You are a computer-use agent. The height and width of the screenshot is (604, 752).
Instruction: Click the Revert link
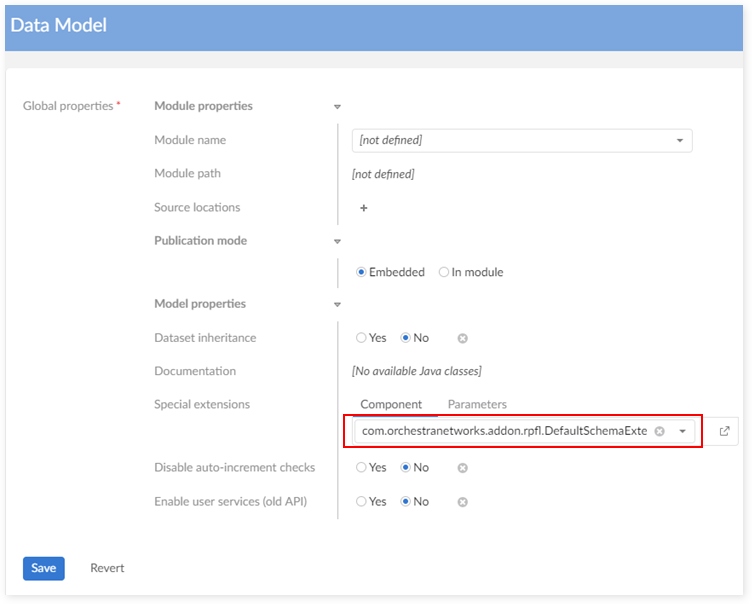coord(107,568)
